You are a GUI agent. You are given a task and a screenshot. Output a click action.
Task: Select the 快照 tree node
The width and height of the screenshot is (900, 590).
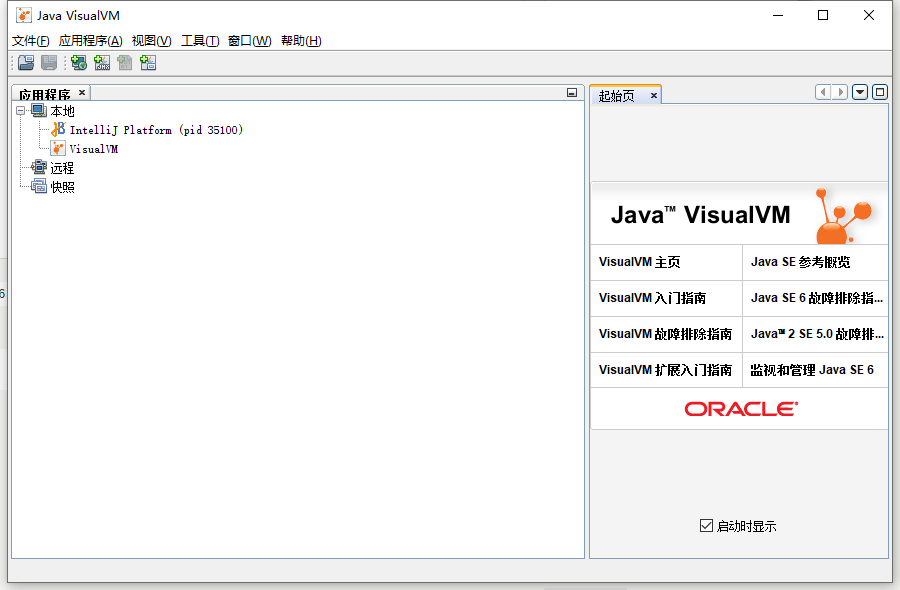(x=62, y=187)
